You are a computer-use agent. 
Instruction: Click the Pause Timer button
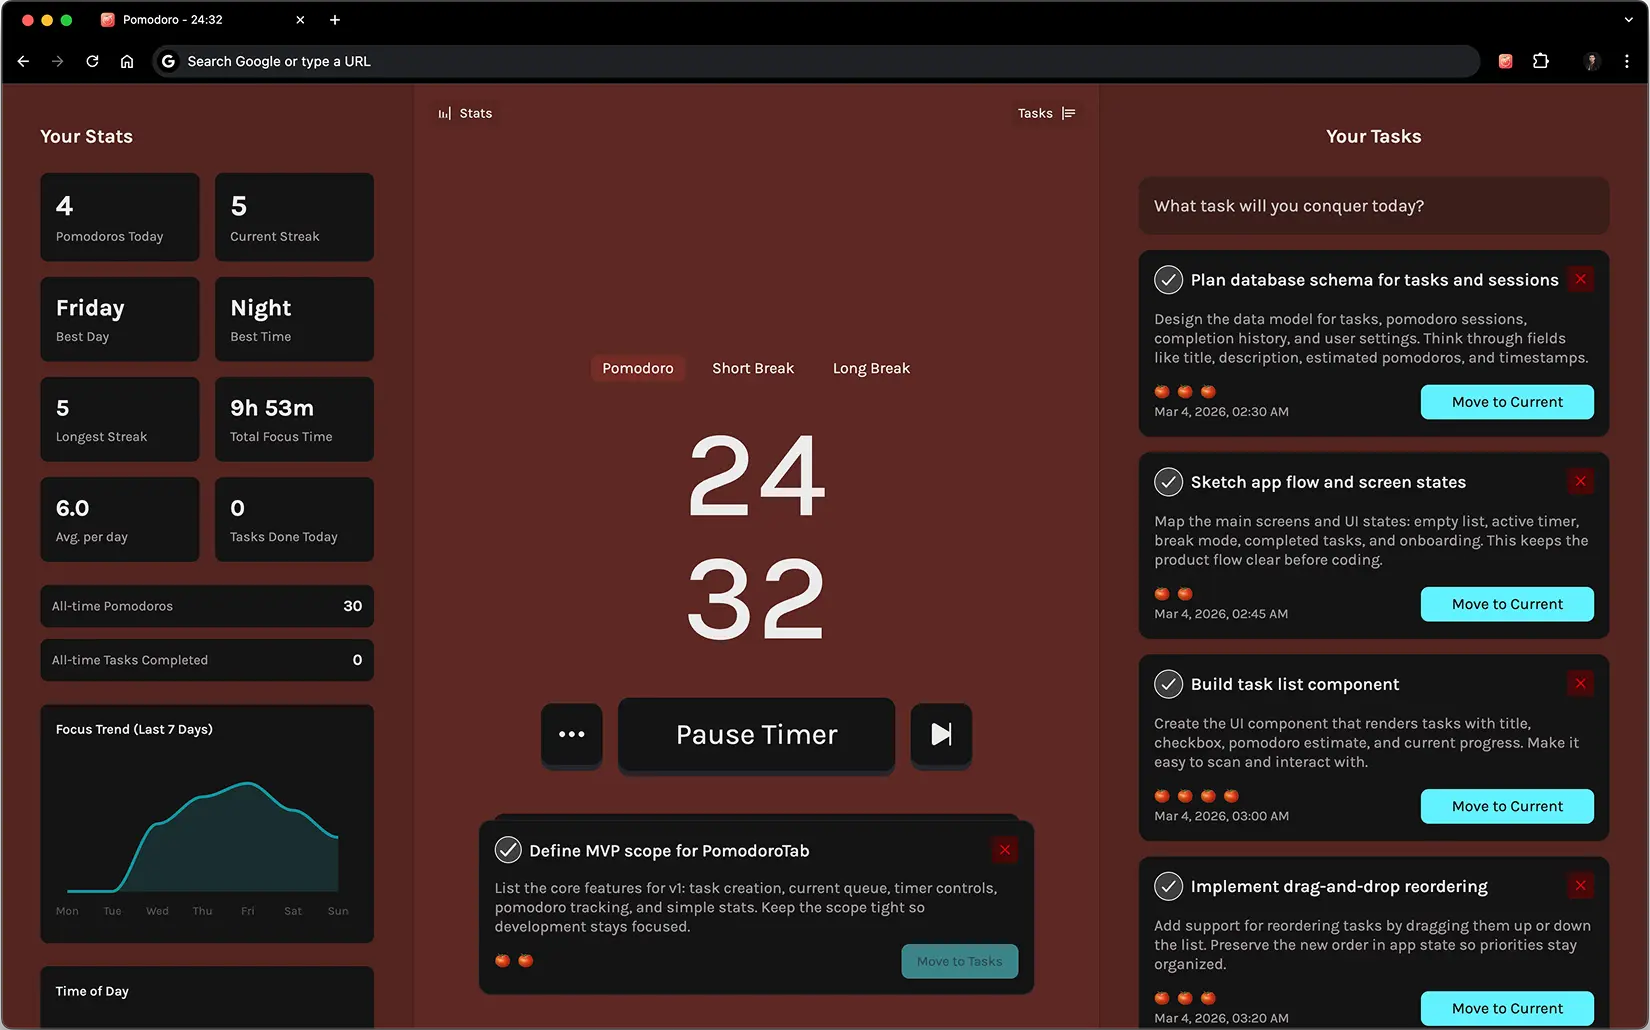tap(756, 735)
